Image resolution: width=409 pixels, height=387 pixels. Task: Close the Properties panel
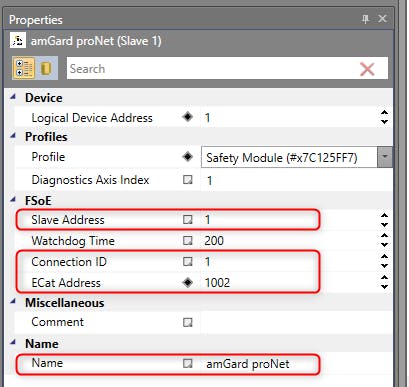click(x=382, y=19)
